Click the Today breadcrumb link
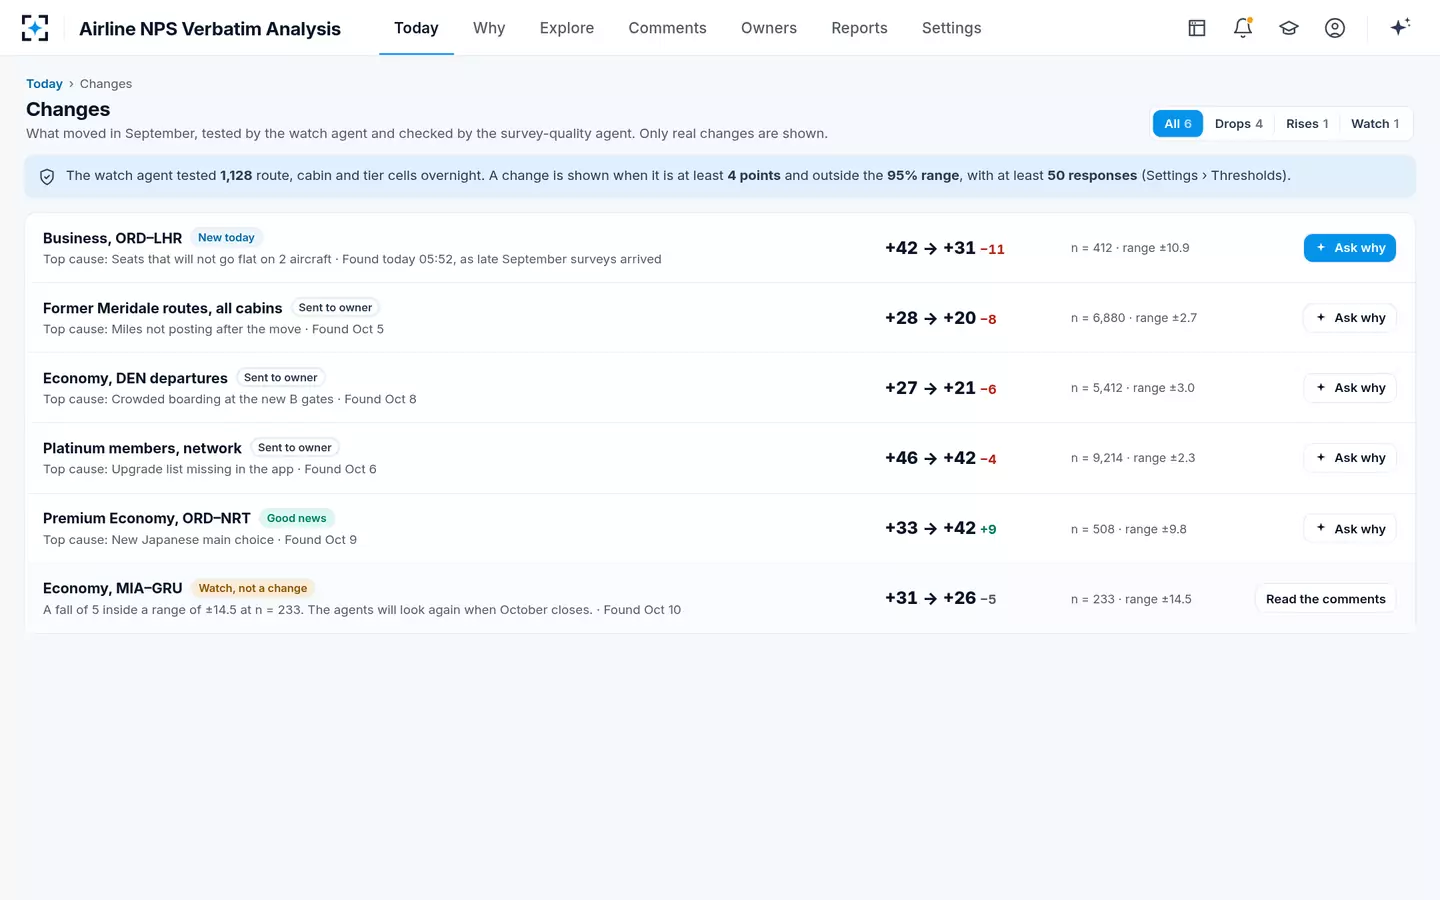 (x=44, y=84)
